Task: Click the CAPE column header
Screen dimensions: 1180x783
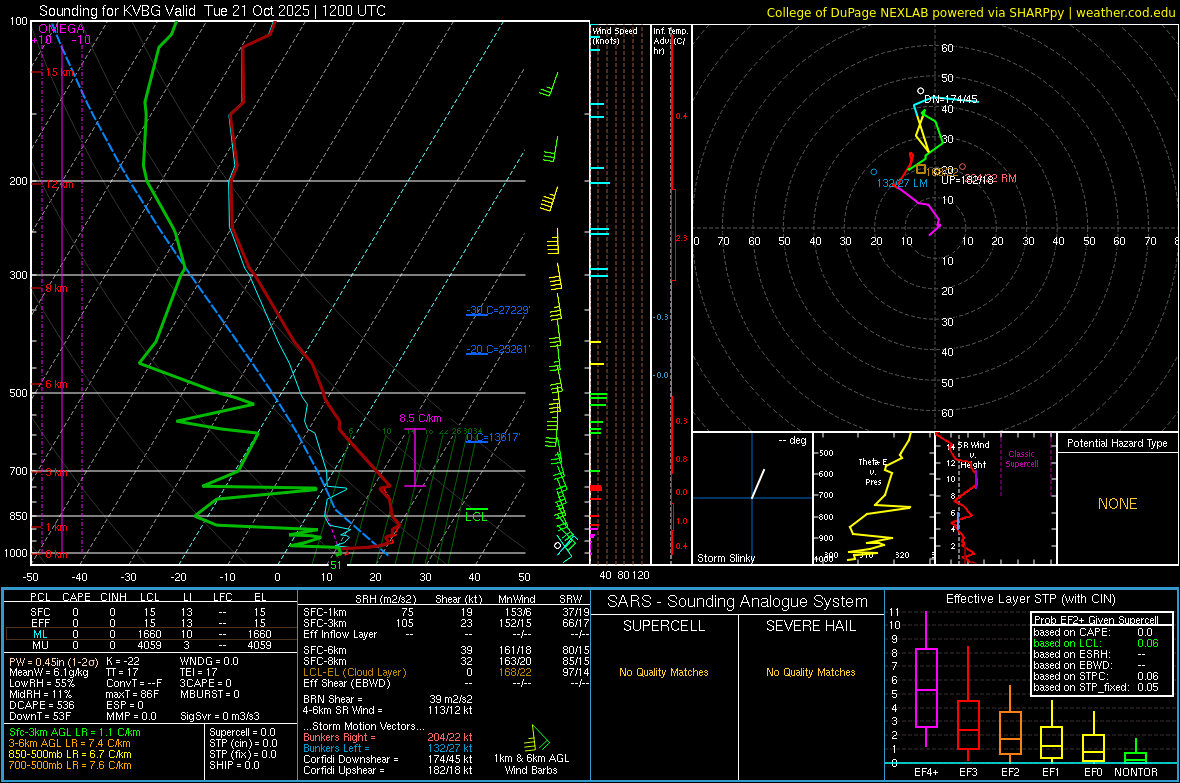Action: 76,597
